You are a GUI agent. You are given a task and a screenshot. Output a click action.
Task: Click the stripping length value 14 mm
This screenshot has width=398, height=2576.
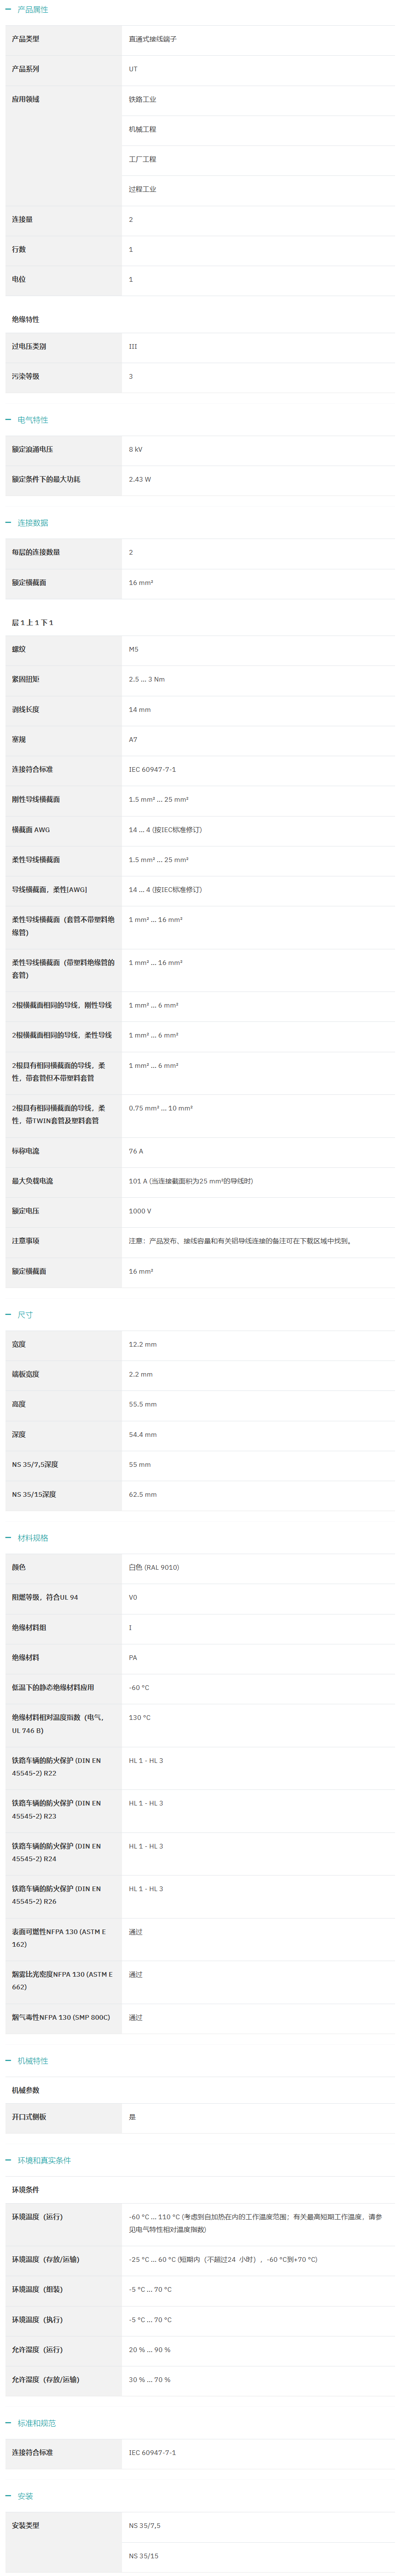pyautogui.click(x=140, y=709)
